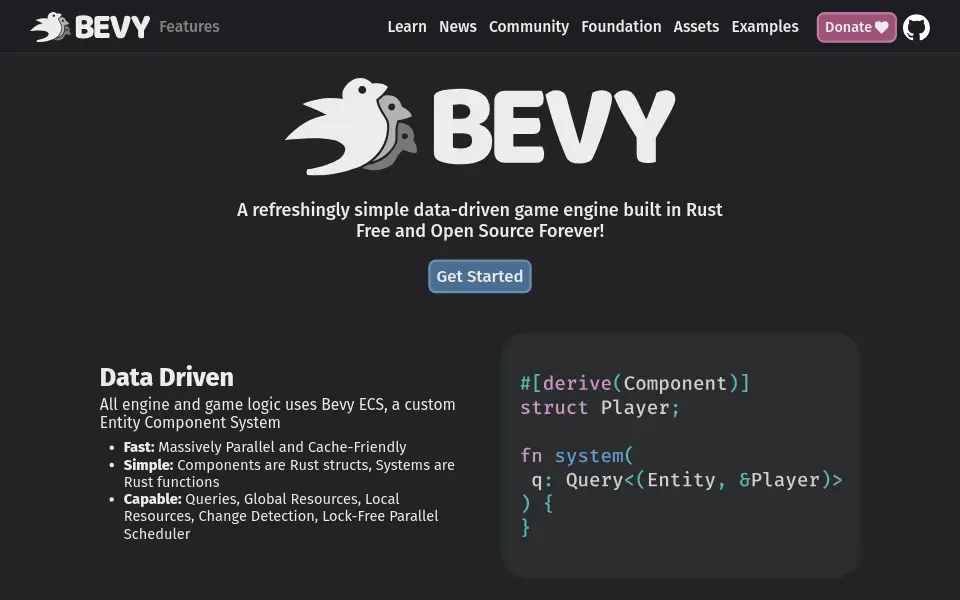Viewport: 960px width, 600px height.
Task: Click the large Bevy bird hero logo
Action: [x=351, y=126]
